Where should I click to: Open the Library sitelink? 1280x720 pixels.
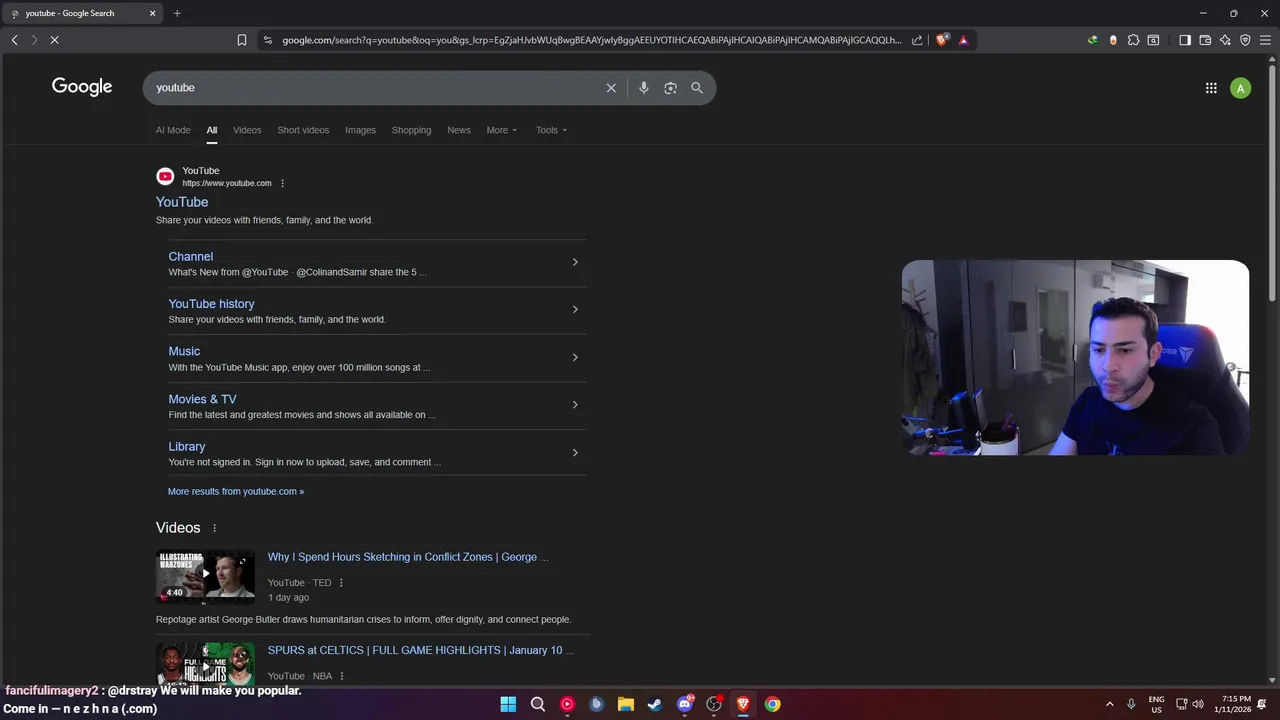pos(187,447)
